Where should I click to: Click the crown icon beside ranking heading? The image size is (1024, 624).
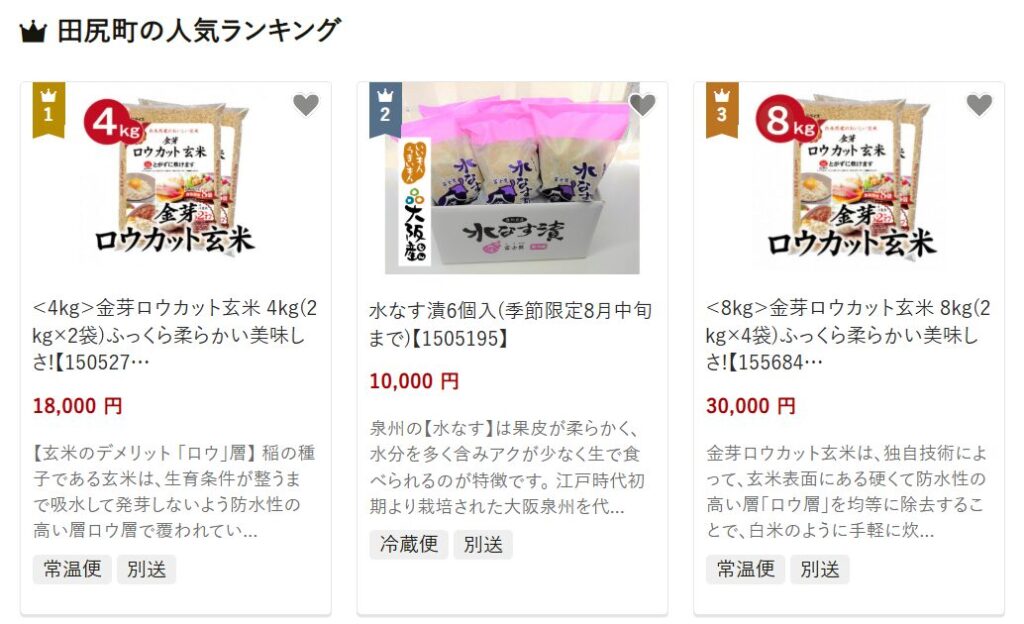tap(33, 31)
